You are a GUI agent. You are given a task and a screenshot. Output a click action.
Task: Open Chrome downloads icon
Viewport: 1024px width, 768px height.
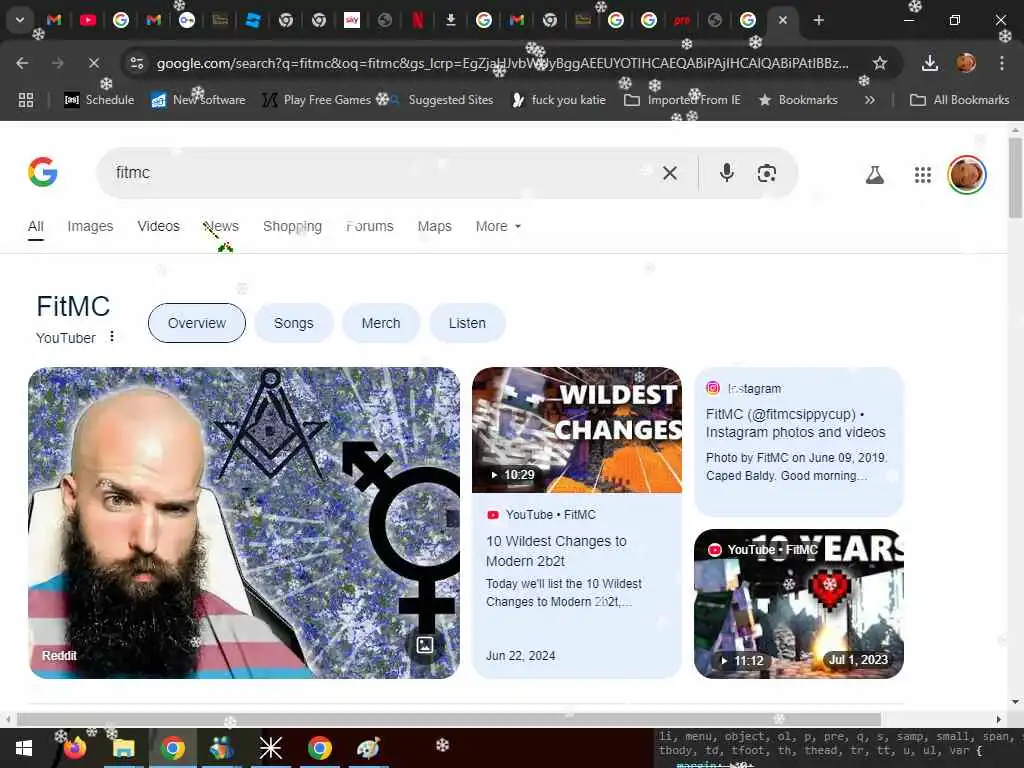click(x=930, y=63)
